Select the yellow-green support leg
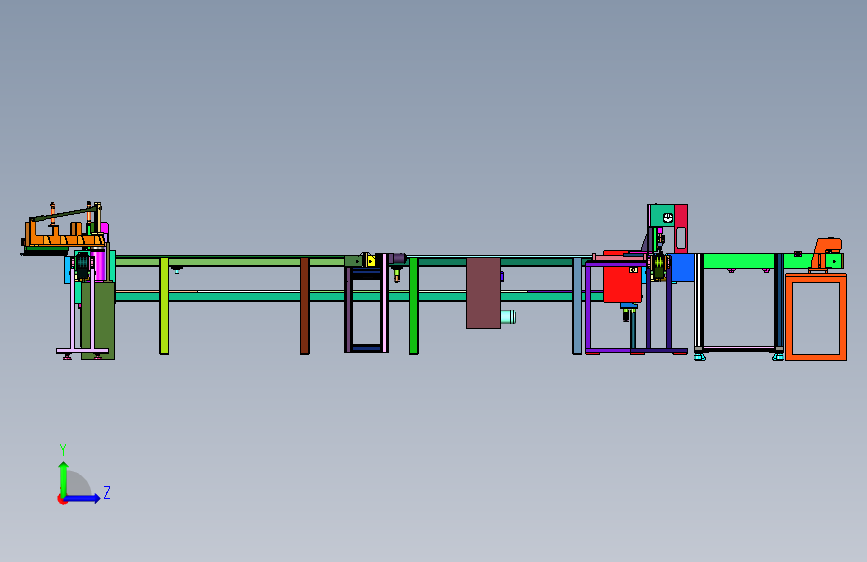The width and height of the screenshot is (867, 562). [x=164, y=306]
